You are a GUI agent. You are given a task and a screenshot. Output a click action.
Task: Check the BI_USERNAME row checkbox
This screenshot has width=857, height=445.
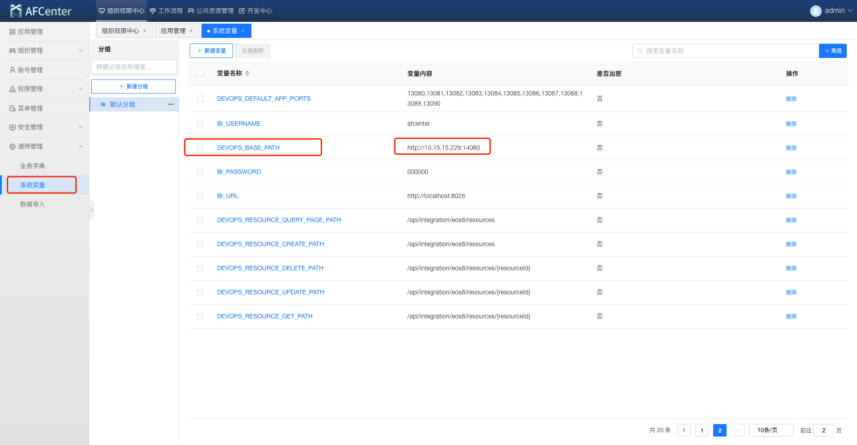click(x=200, y=123)
